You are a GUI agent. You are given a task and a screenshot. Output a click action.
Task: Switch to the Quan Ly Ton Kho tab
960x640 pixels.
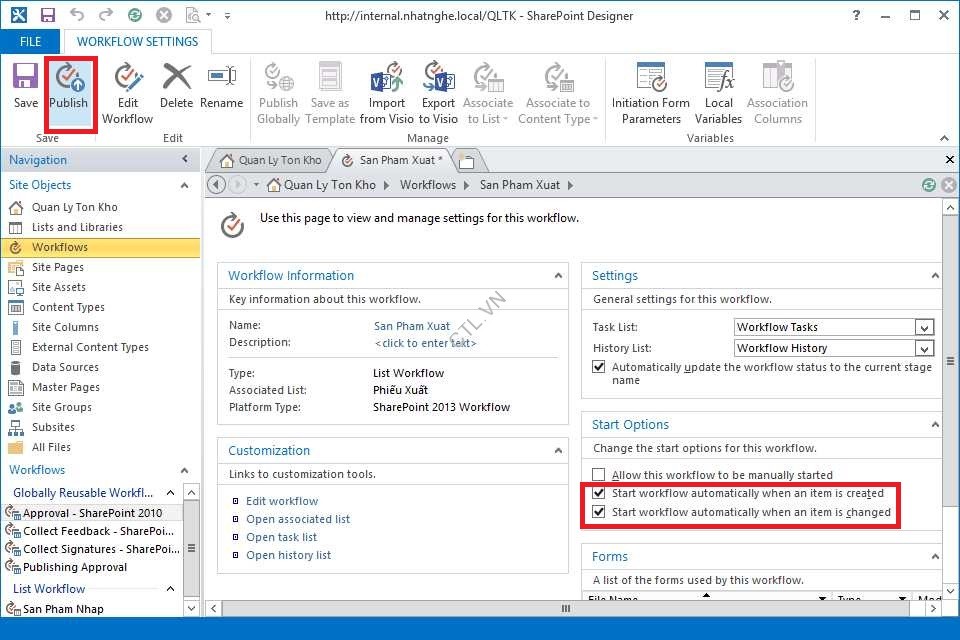(270, 160)
